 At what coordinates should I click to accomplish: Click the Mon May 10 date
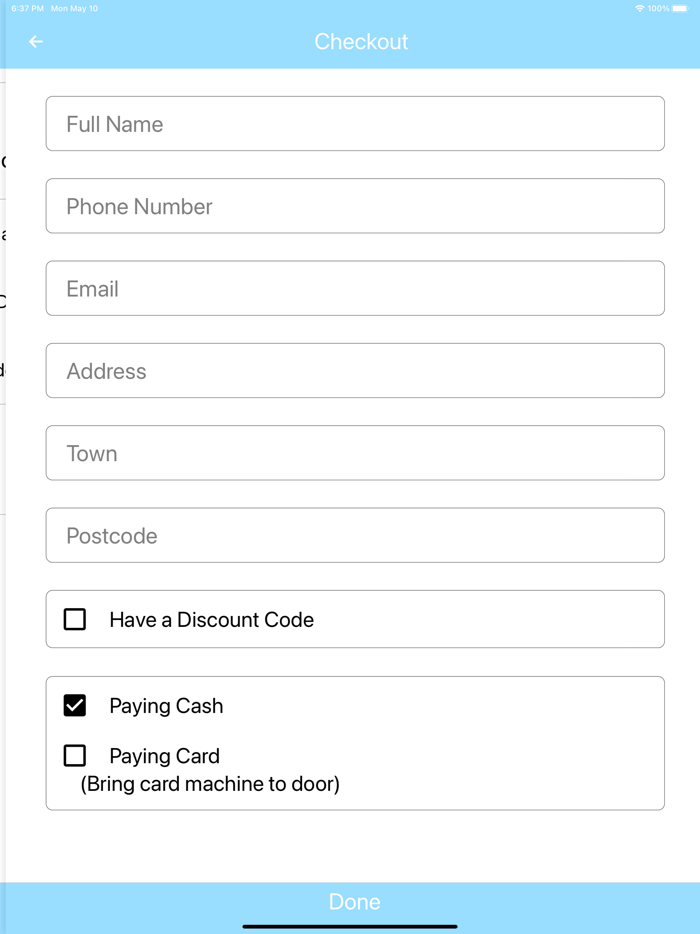tap(74, 8)
